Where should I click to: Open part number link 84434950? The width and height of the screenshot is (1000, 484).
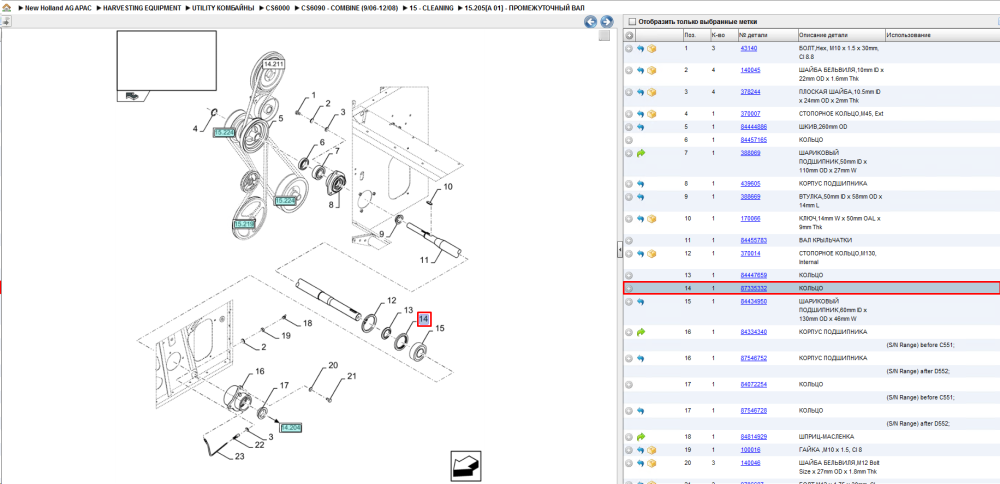coord(753,302)
